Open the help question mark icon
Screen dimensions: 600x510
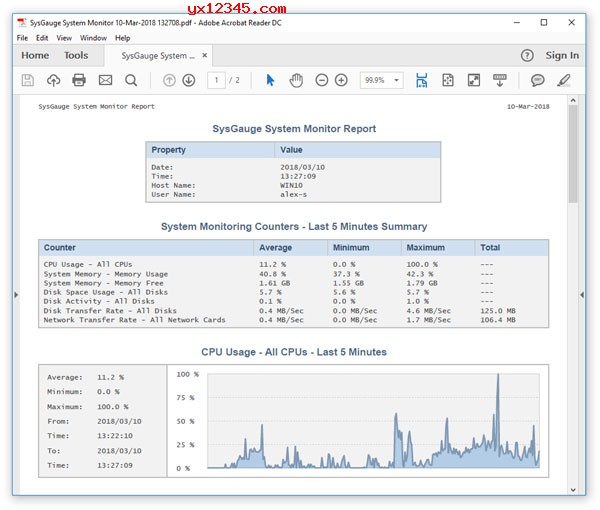point(527,55)
